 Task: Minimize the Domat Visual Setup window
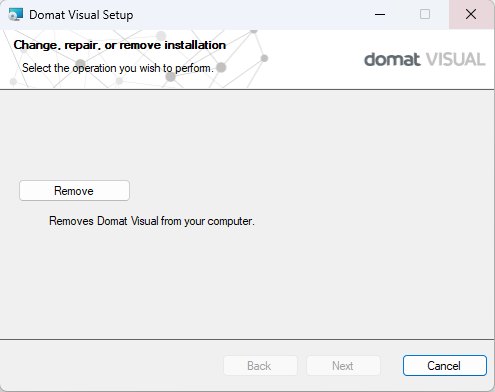380,14
